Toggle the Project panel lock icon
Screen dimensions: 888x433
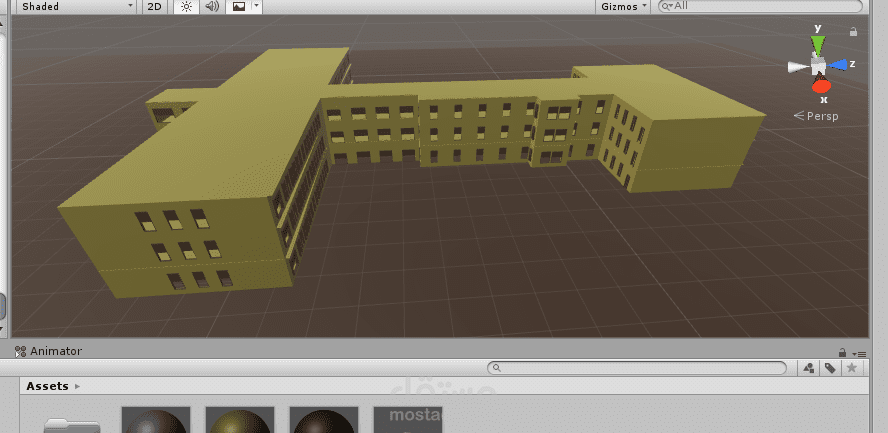tap(843, 352)
